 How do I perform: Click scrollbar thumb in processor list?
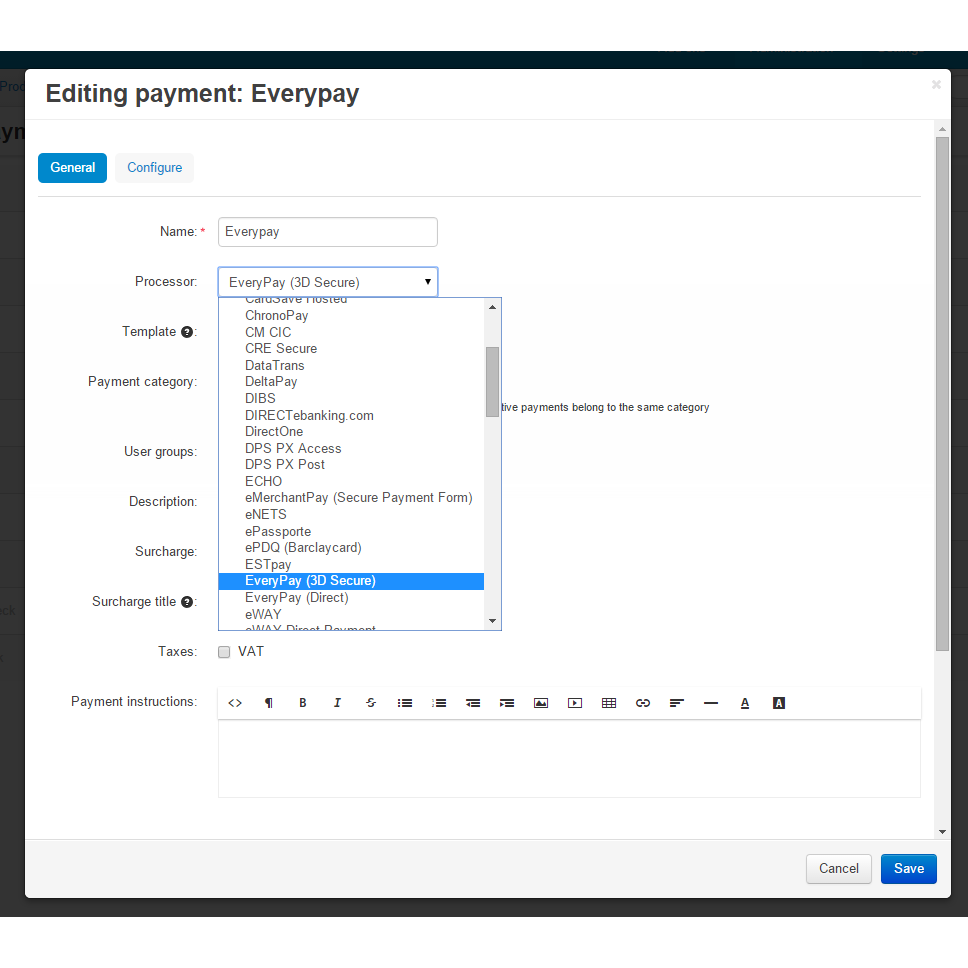pos(492,382)
